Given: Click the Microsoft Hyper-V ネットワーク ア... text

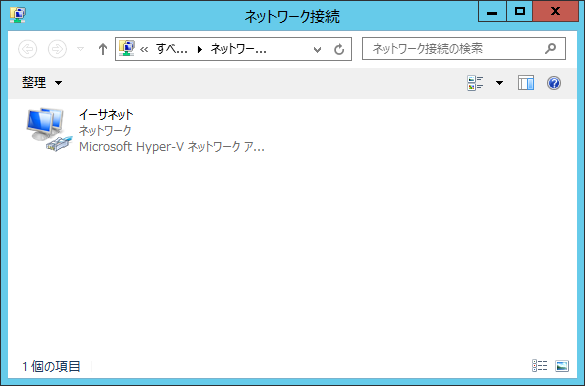Looking at the screenshot, I should [172, 147].
